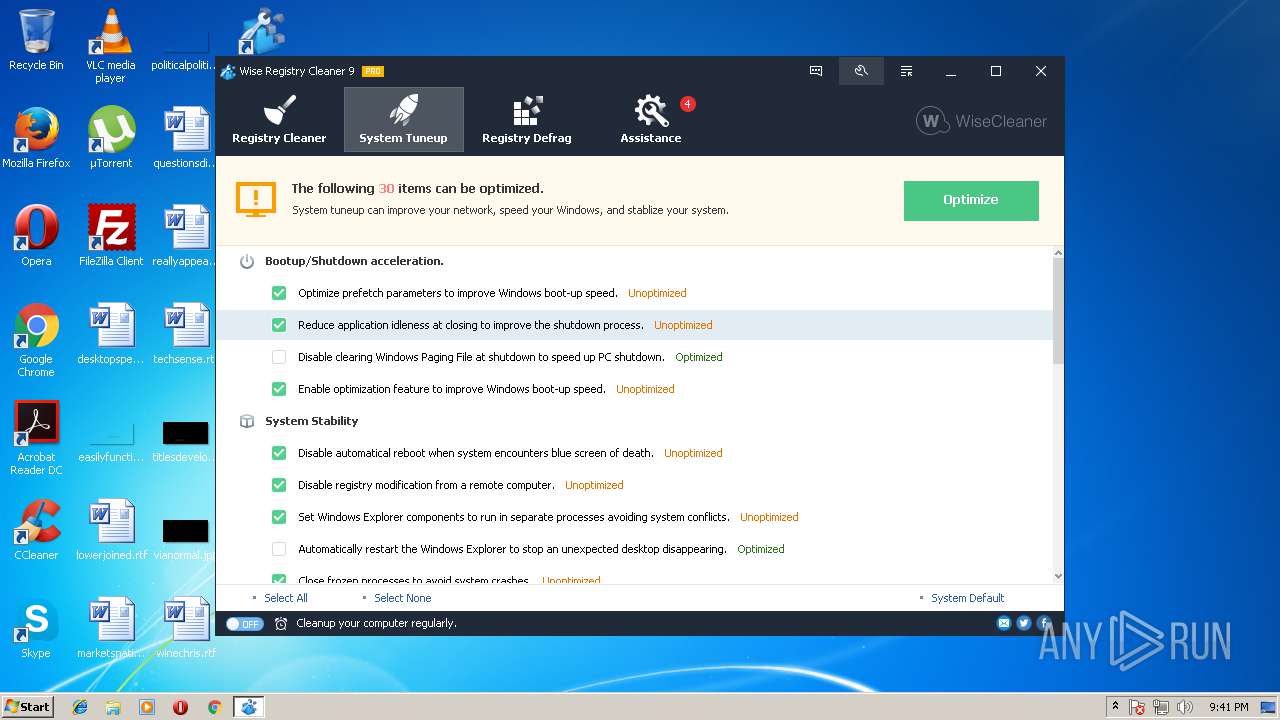Open the Registry Defrag tab
Screen dimensions: 1280x720
[x=526, y=120]
